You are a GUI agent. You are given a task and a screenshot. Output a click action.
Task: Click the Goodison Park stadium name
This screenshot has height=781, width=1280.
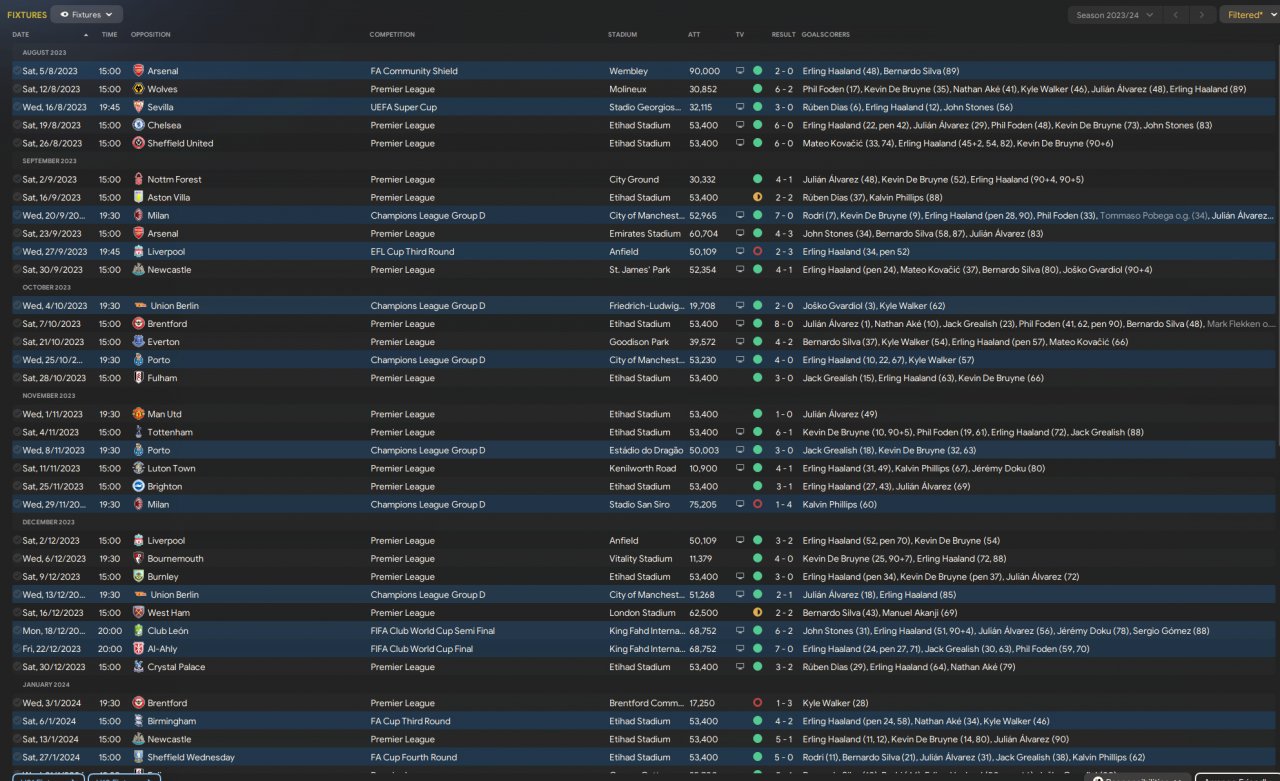pyautogui.click(x=637, y=342)
